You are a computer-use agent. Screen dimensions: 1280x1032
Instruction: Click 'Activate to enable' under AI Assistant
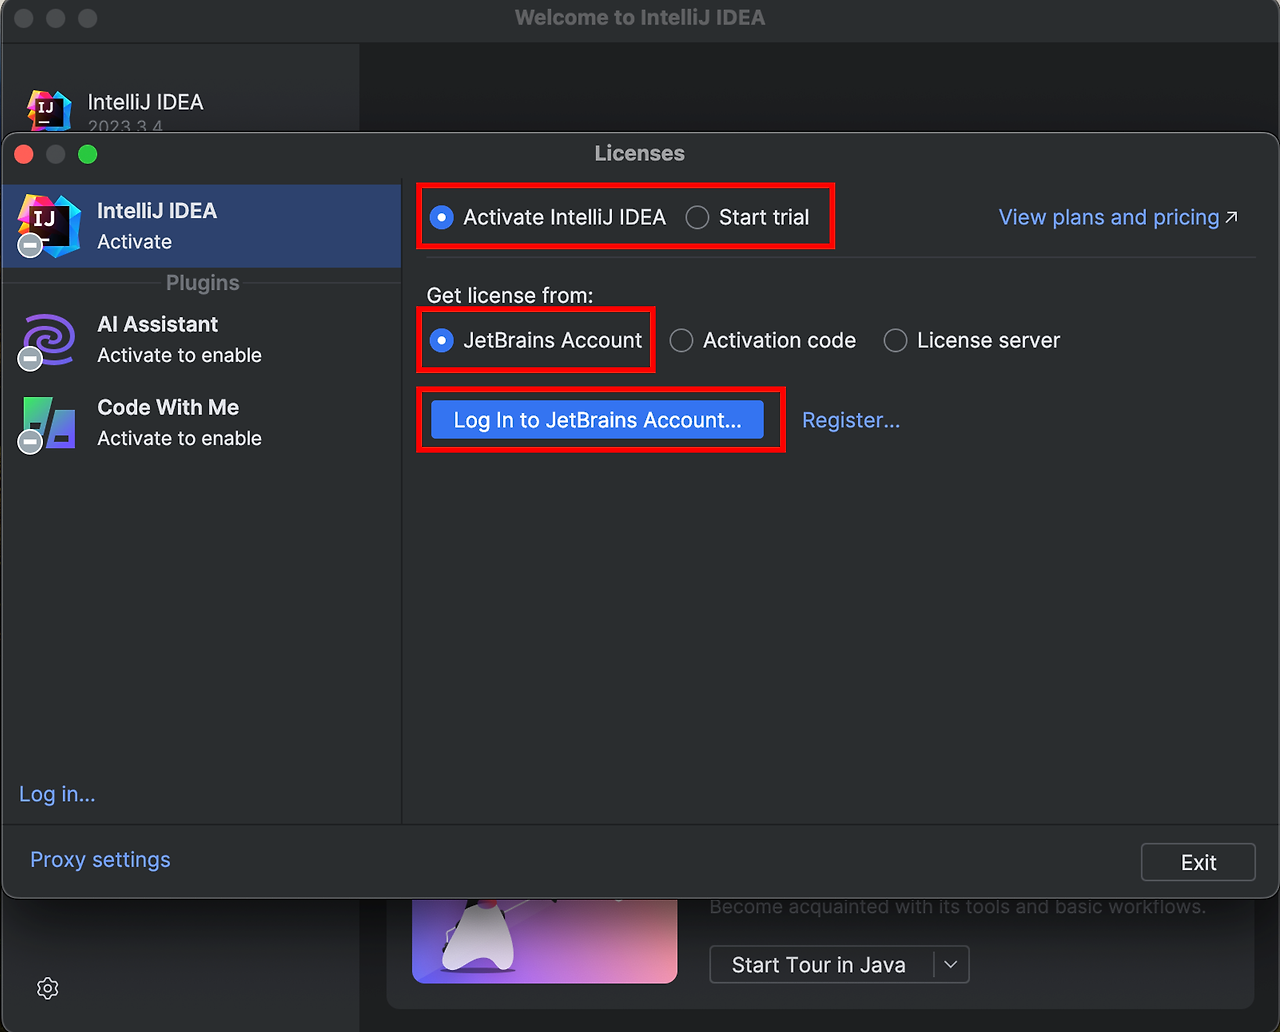180,356
